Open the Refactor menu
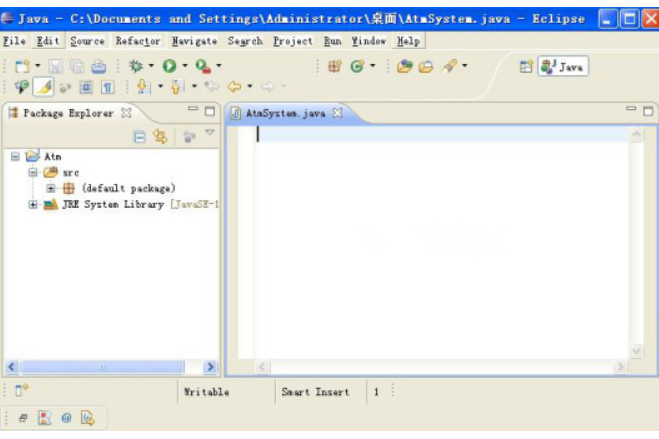The width and height of the screenshot is (659, 439). tap(138, 41)
